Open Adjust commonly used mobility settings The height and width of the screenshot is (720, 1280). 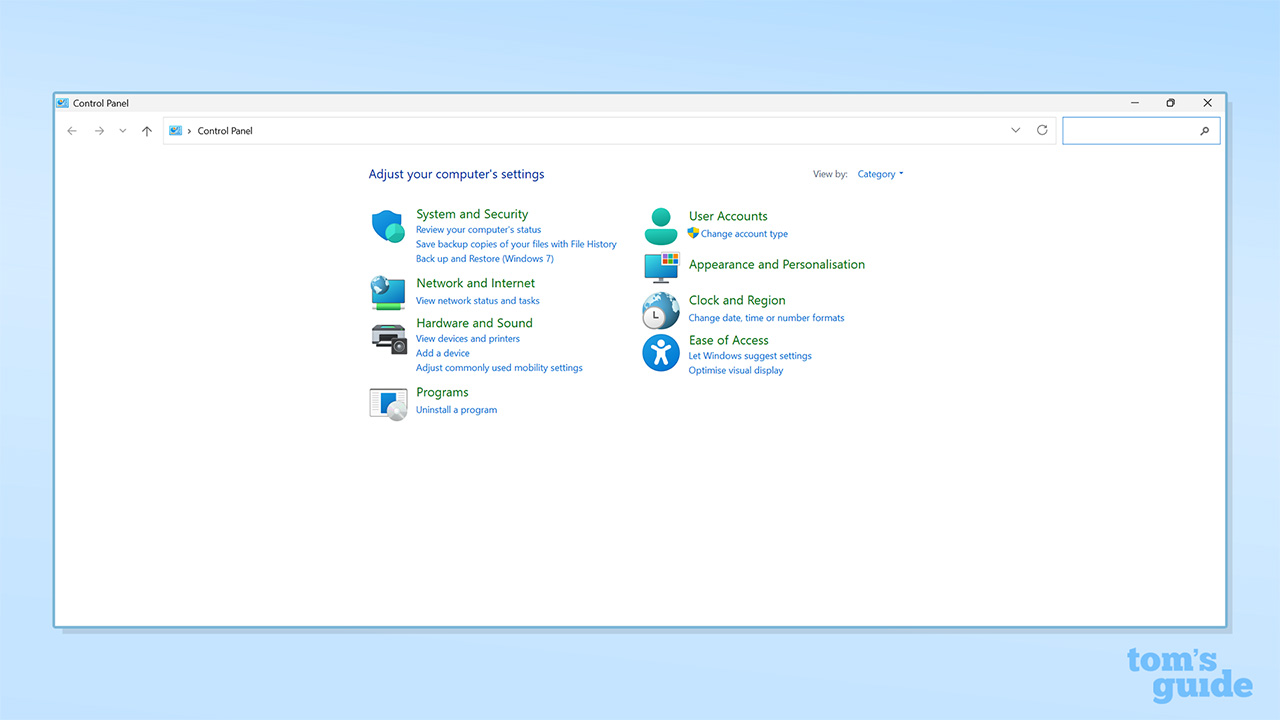[x=499, y=368]
